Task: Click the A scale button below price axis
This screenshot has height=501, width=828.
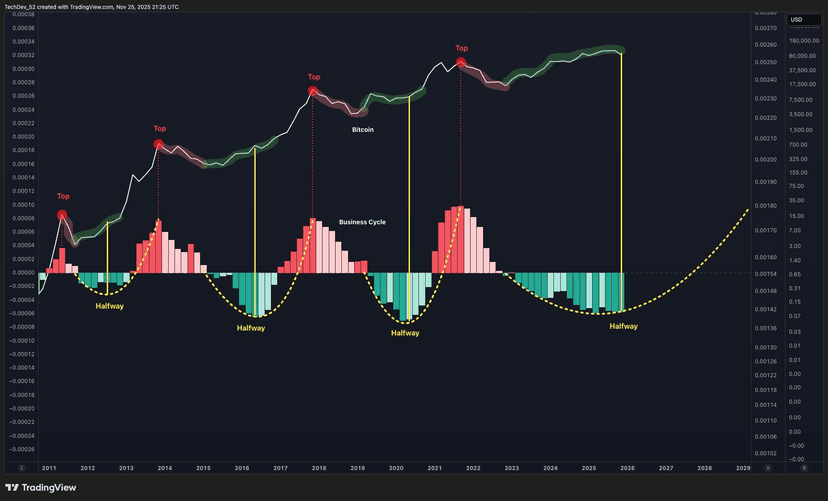Action: 767,467
